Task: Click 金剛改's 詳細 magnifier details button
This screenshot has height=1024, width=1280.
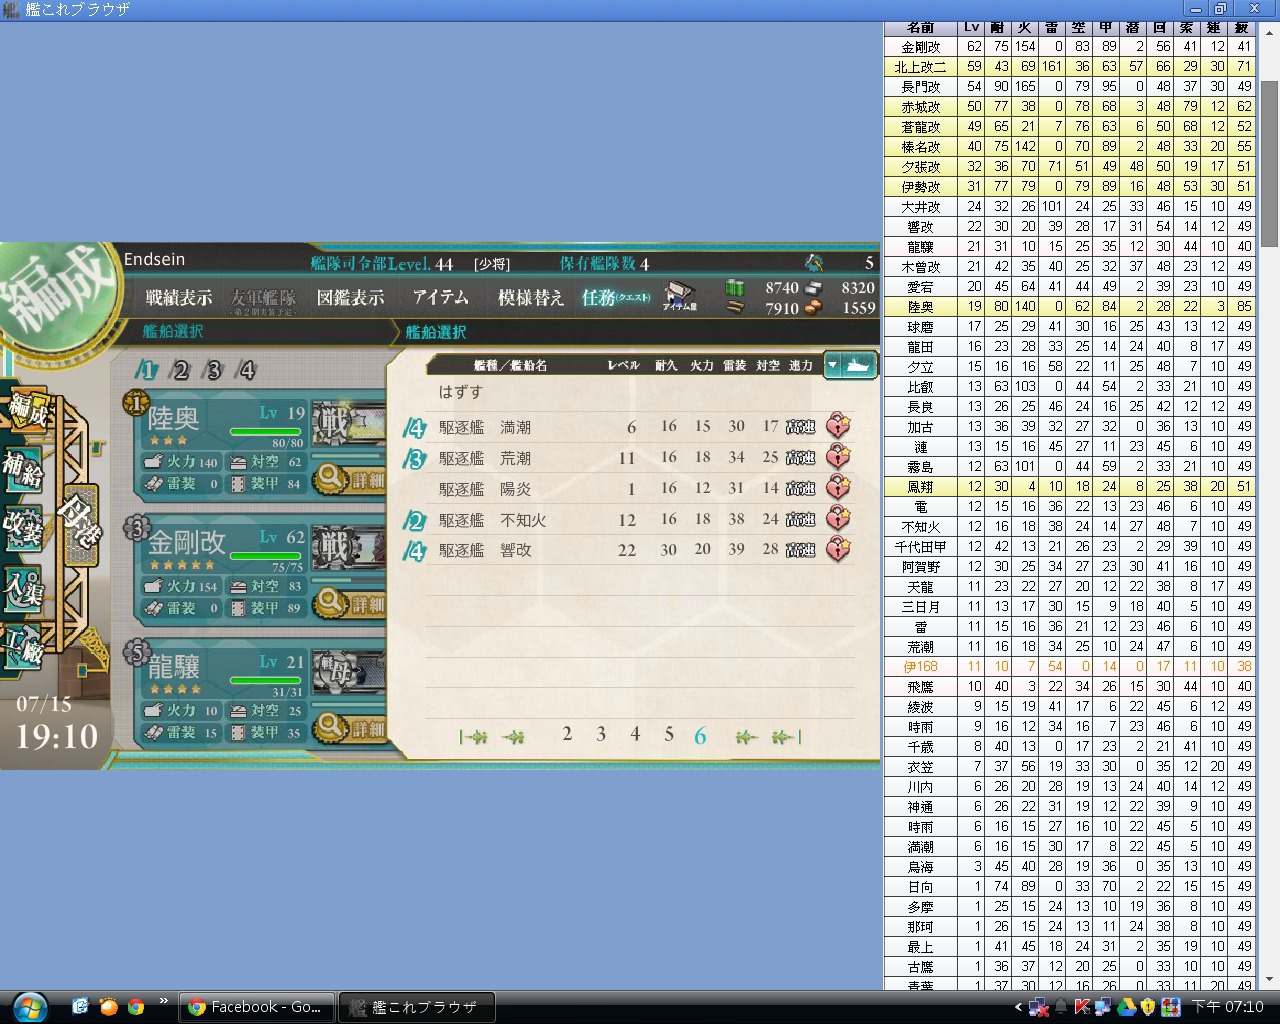Action: click(349, 603)
